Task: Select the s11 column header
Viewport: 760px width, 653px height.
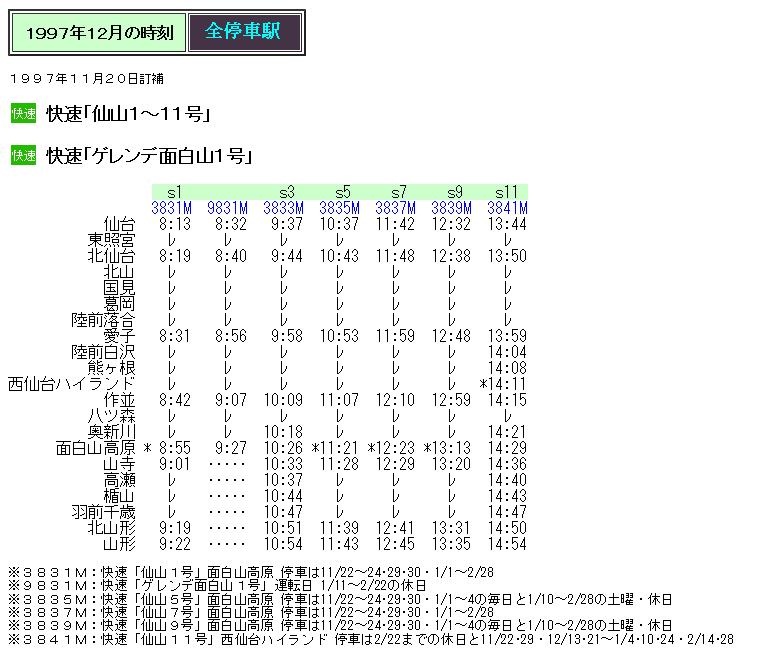Action: coord(507,192)
